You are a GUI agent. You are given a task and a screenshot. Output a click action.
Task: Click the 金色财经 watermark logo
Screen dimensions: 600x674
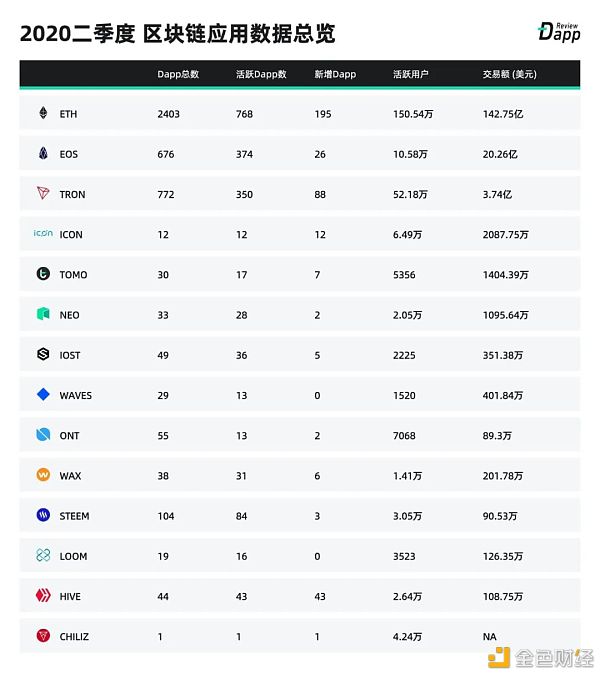pyautogui.click(x=540, y=655)
